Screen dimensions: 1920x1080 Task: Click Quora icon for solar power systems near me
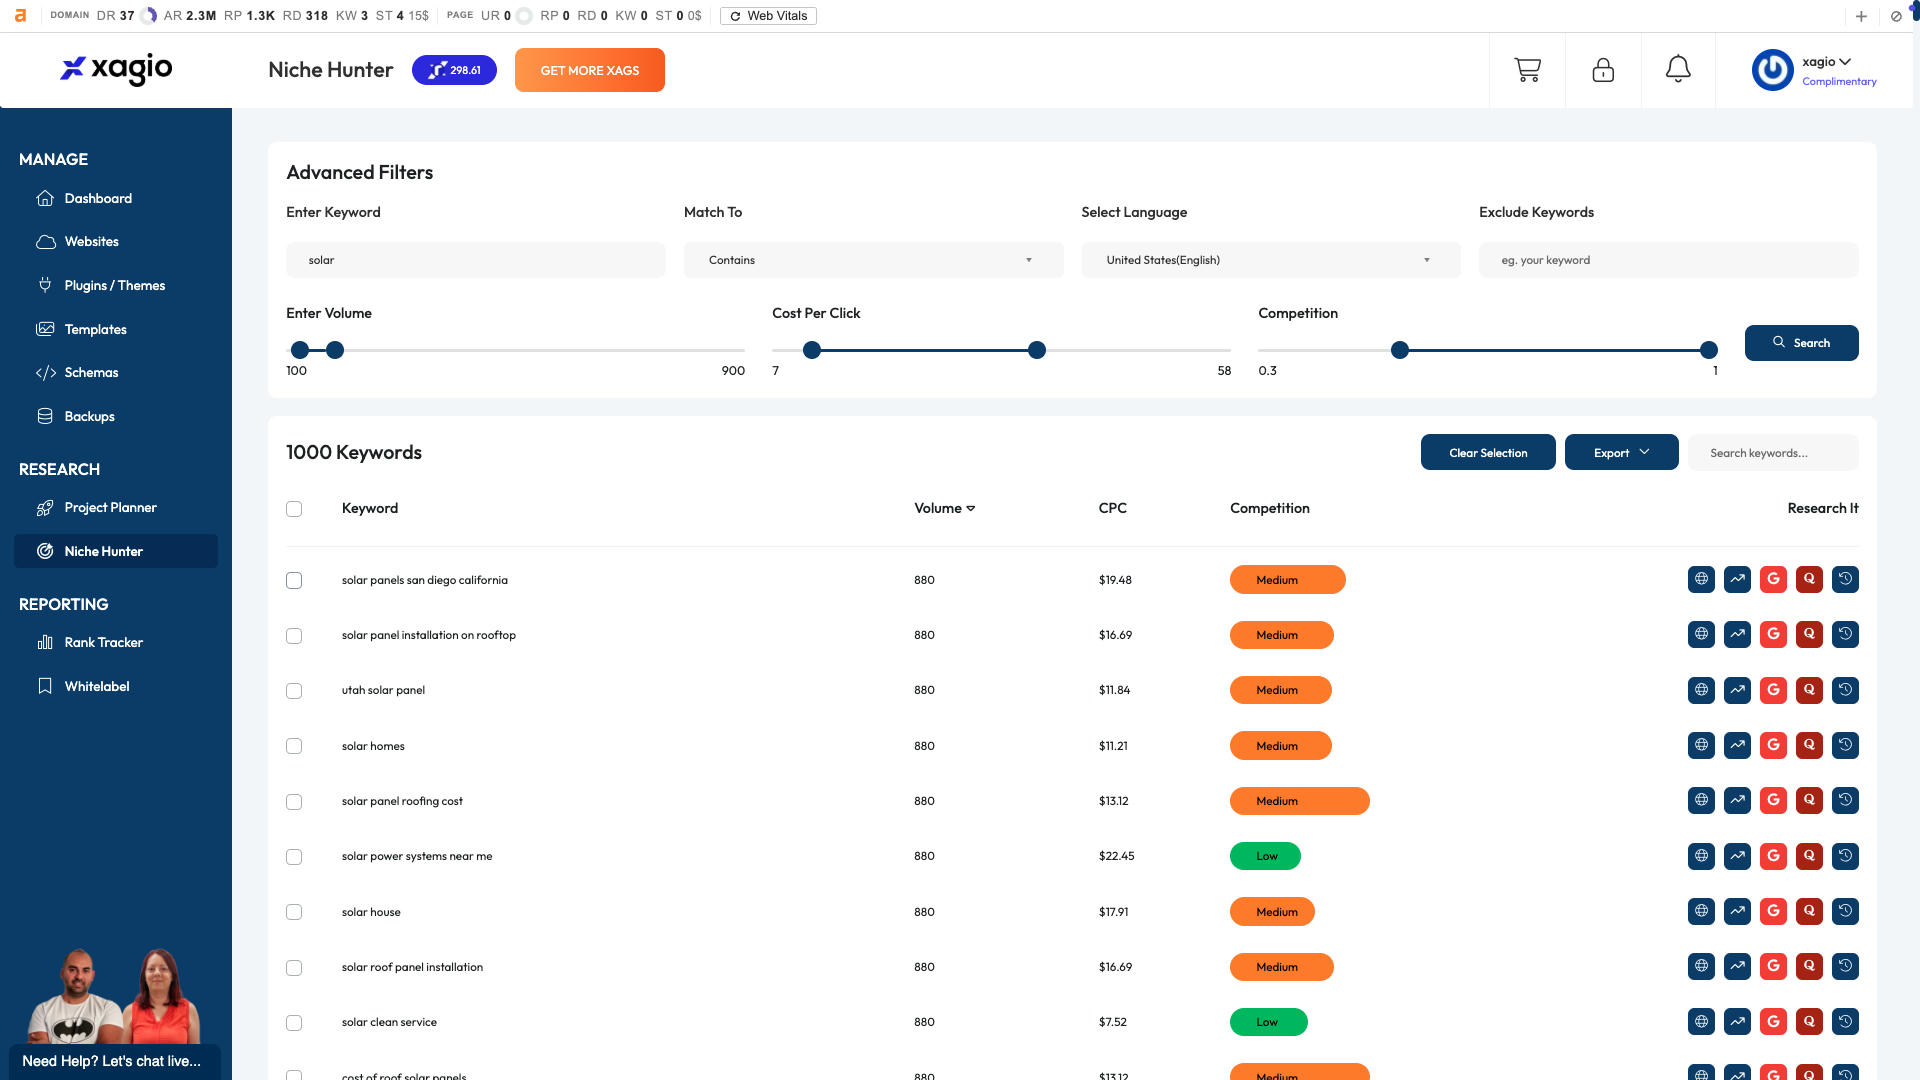click(x=1809, y=856)
